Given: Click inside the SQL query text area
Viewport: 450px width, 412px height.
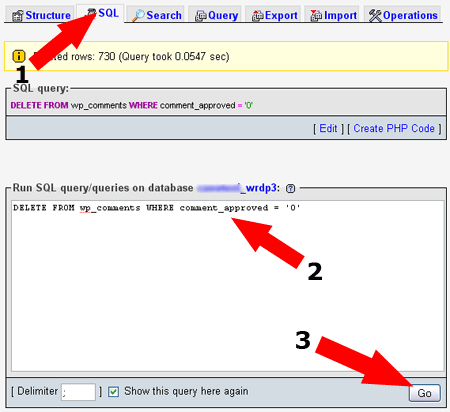Looking at the screenshot, I should 228,286.
